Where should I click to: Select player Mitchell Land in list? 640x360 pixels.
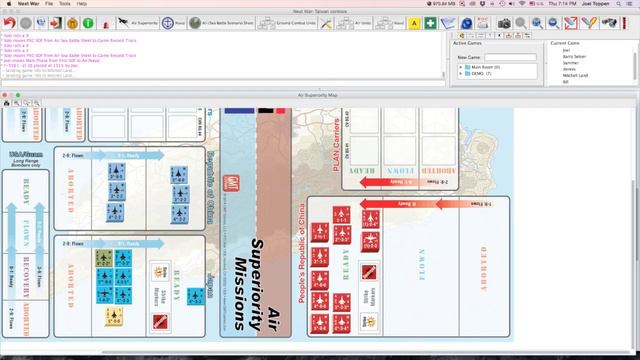click(x=575, y=76)
